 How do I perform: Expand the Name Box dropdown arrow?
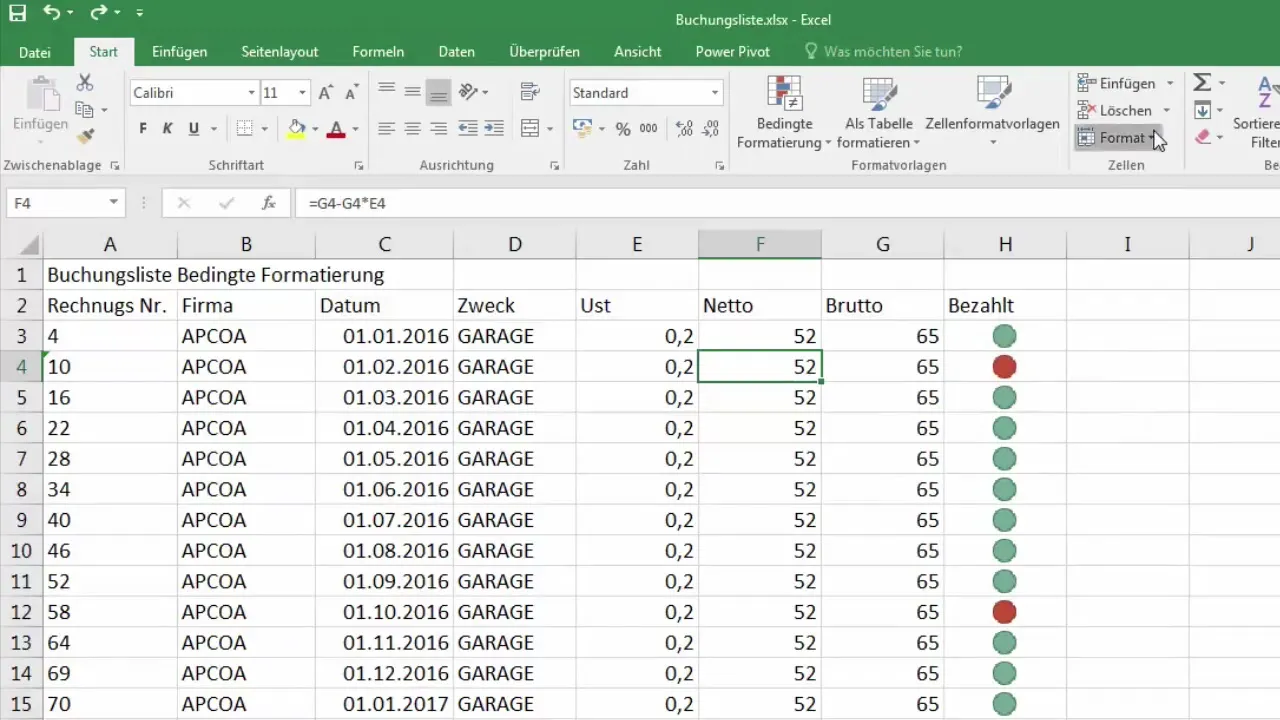pos(114,203)
